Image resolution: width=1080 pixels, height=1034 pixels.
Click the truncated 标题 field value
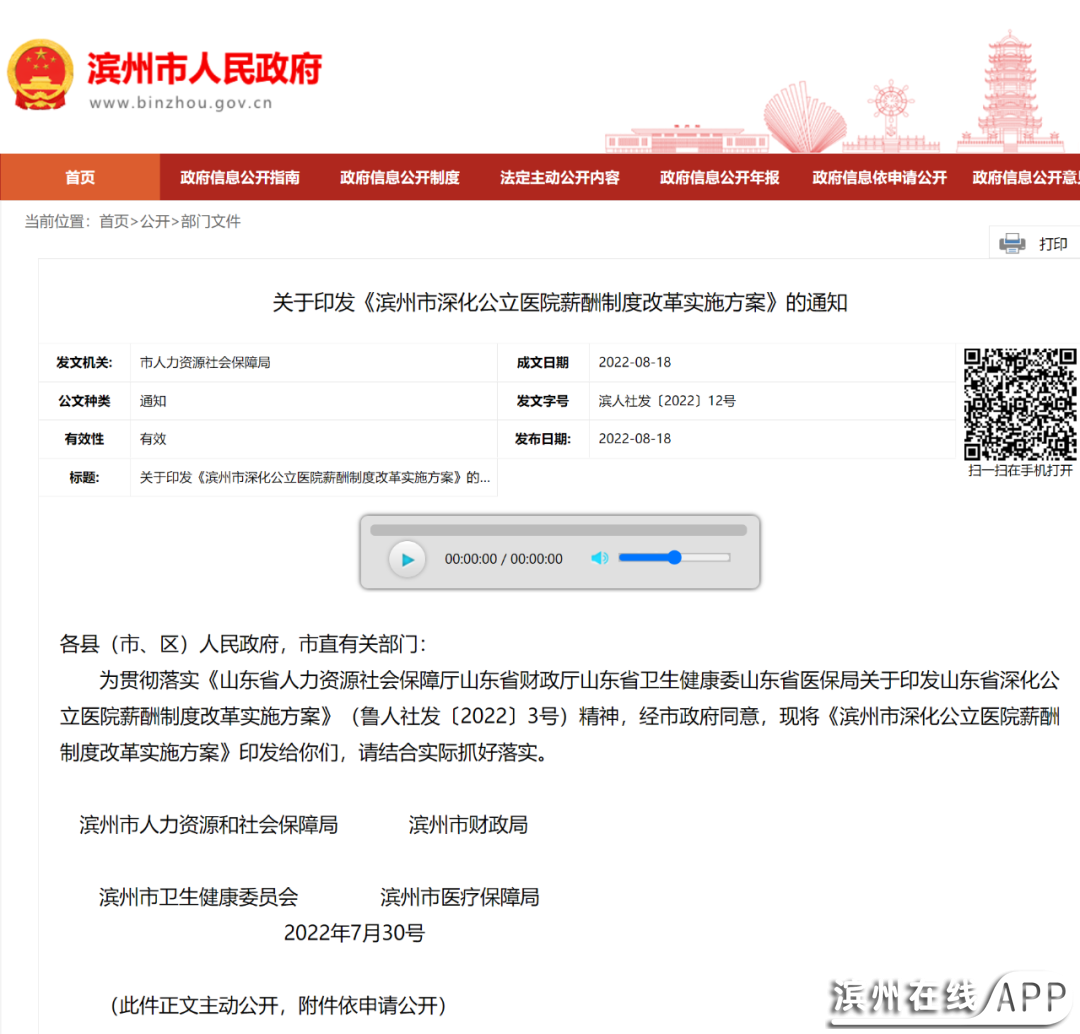tap(315, 477)
